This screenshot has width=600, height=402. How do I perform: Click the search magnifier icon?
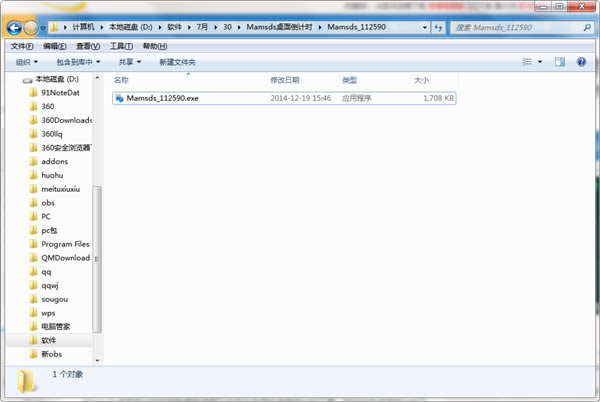[587, 28]
